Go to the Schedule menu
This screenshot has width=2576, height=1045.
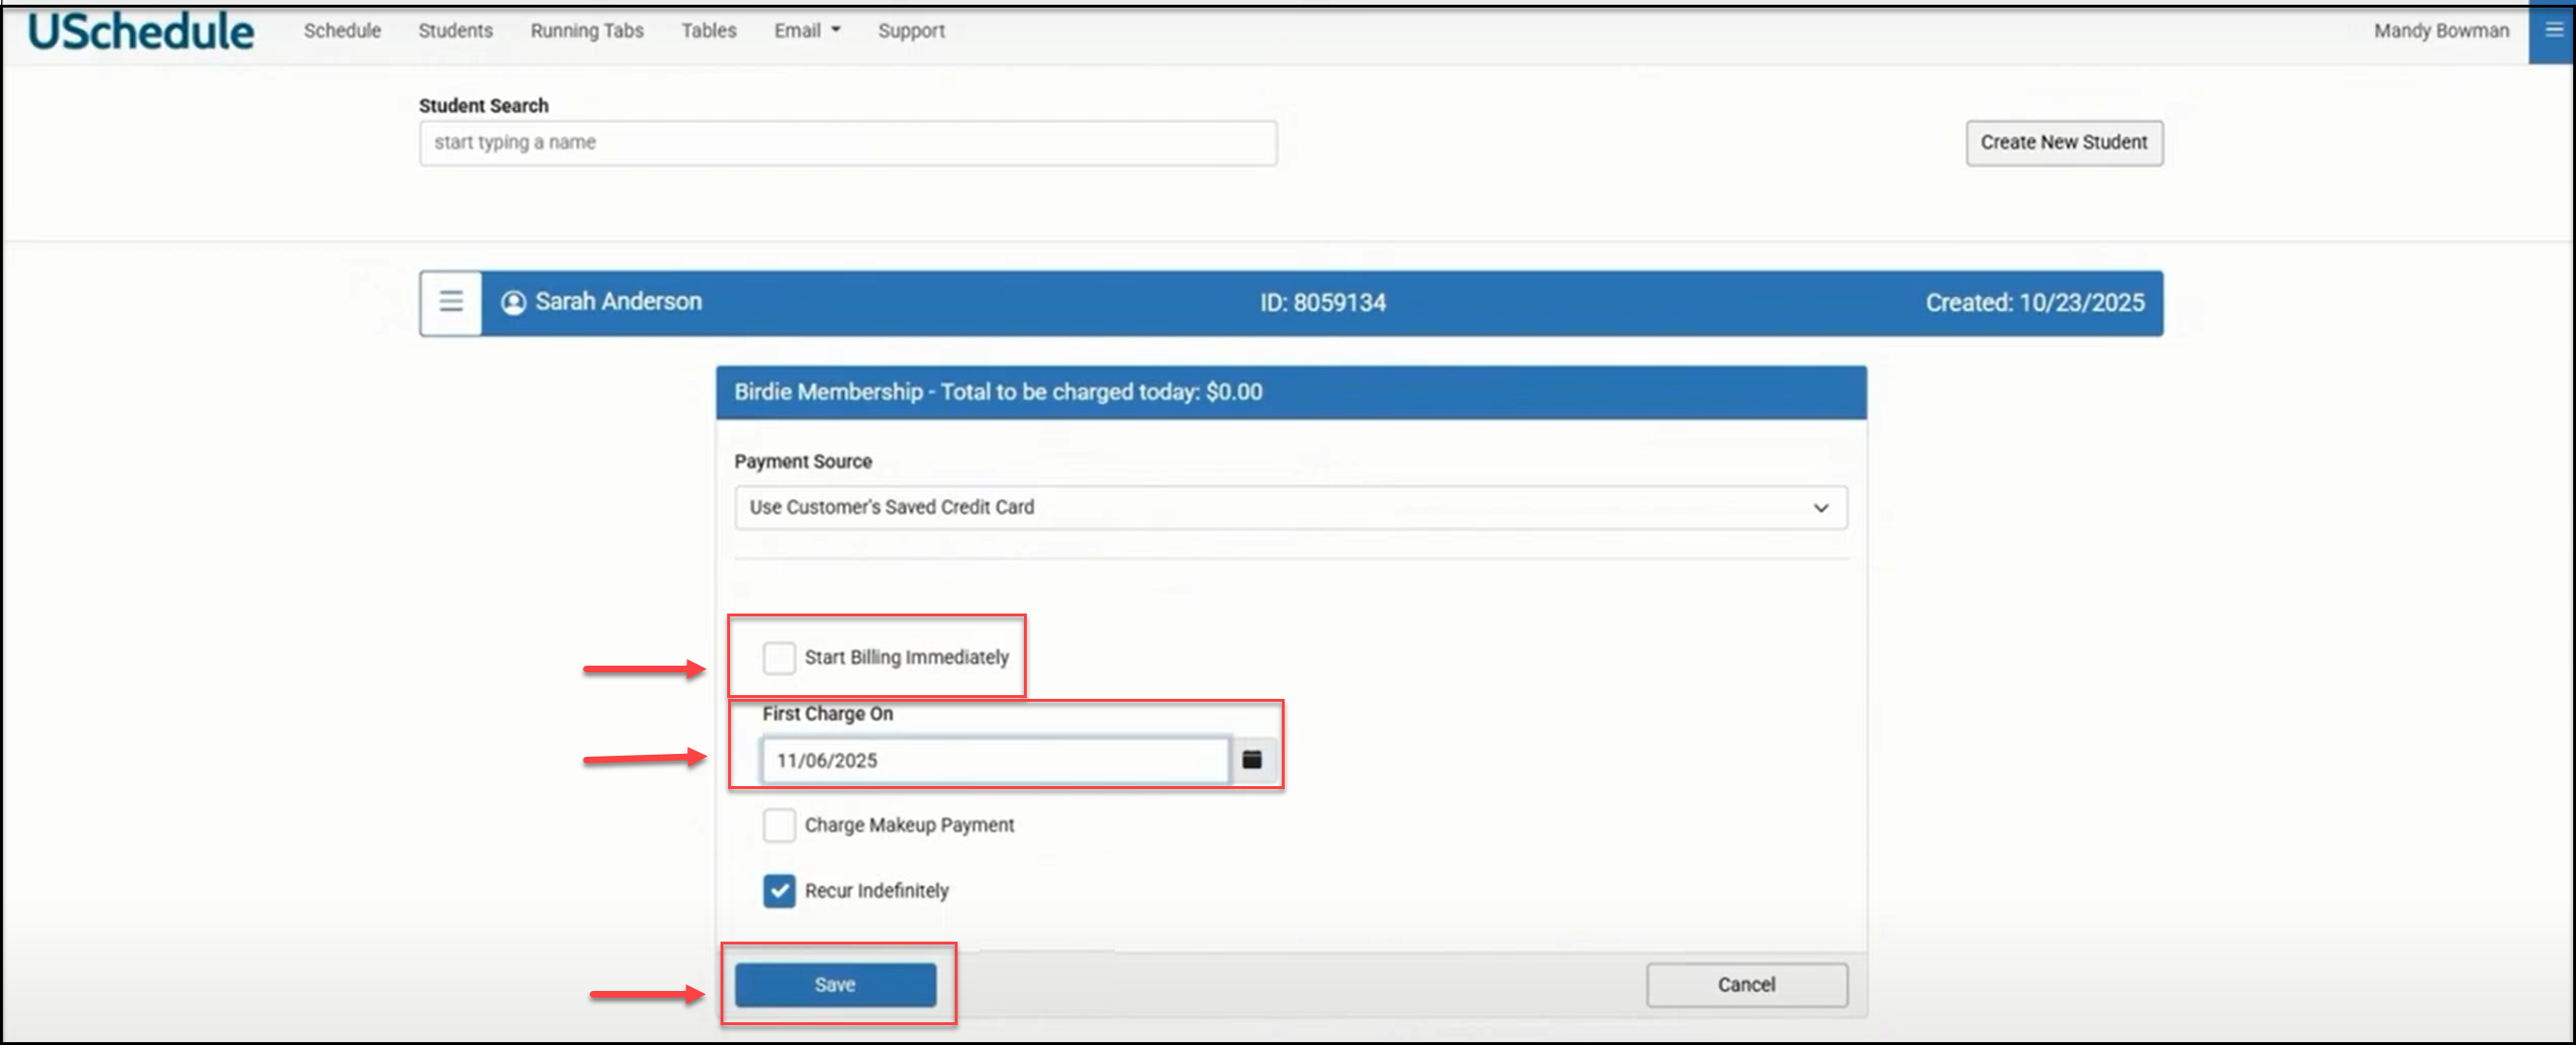342,31
